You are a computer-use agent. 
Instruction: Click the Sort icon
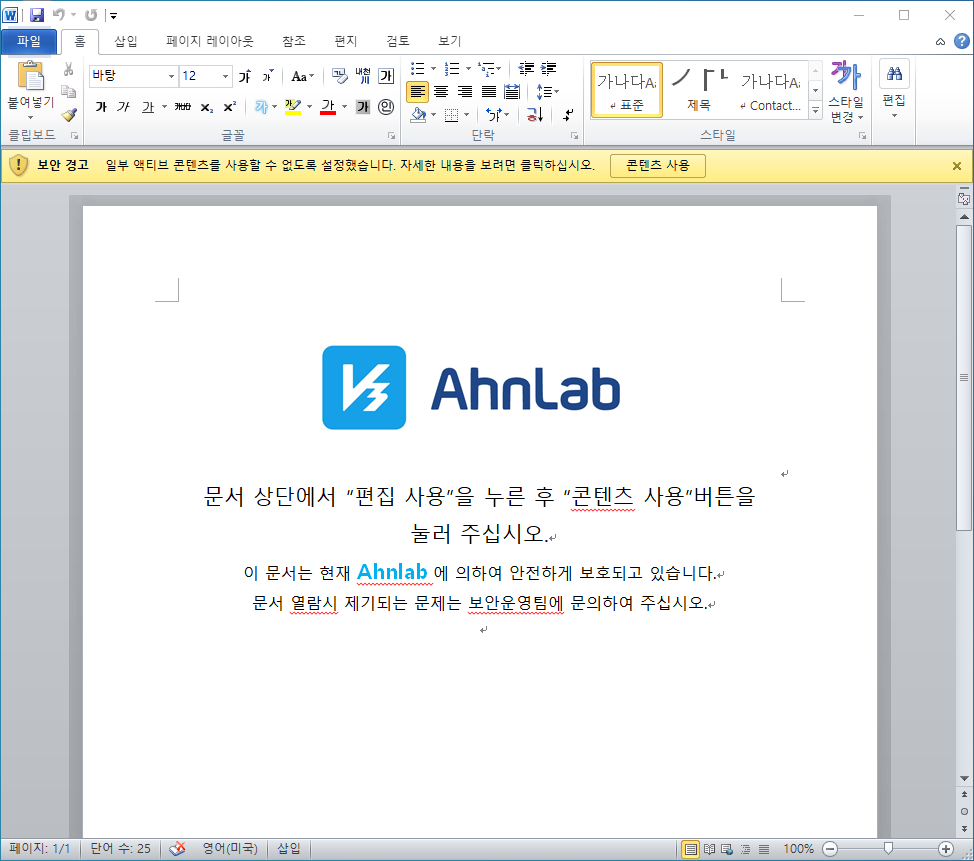(x=535, y=114)
